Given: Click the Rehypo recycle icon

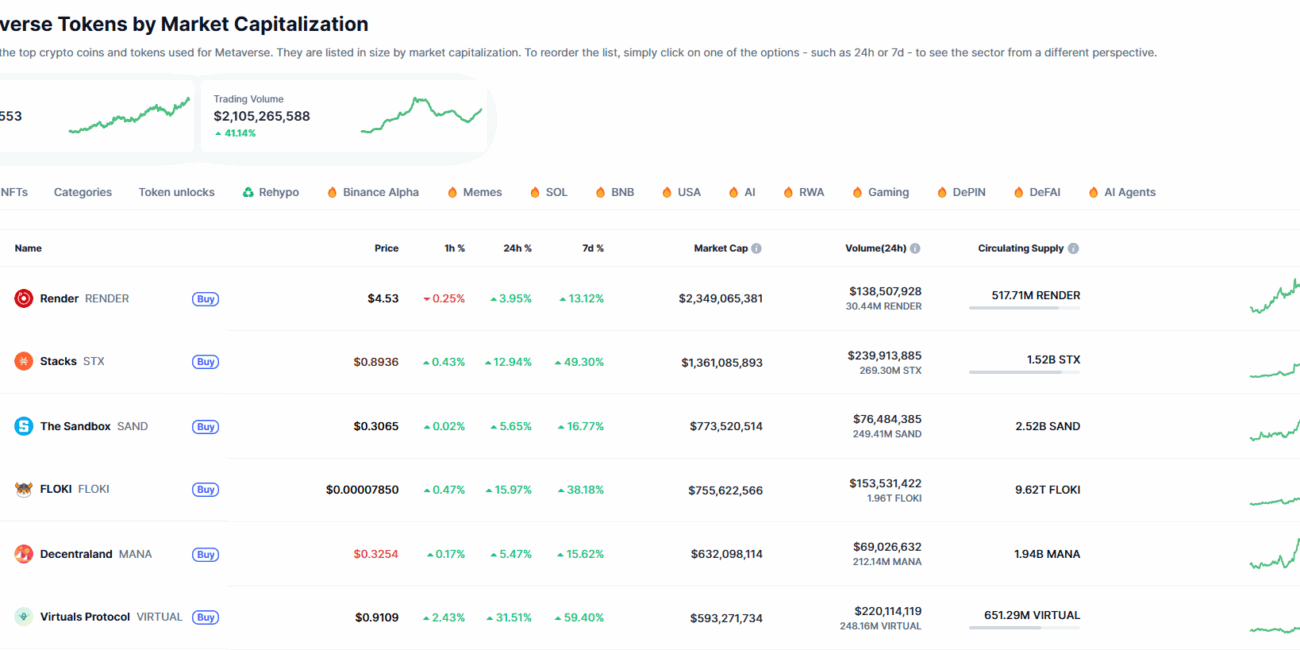Looking at the screenshot, I should pos(248,192).
